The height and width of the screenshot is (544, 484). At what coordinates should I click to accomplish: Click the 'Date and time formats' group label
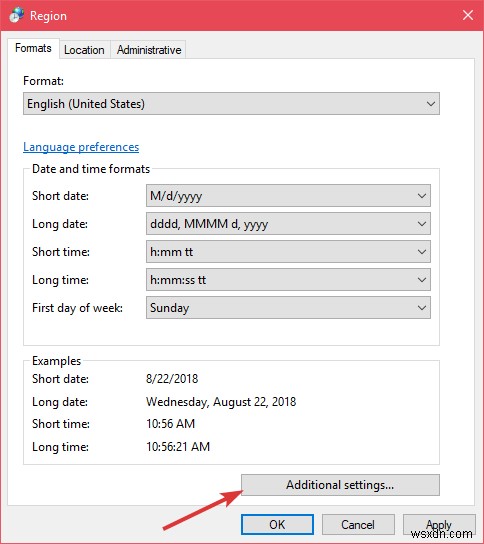pyautogui.click(x=91, y=169)
